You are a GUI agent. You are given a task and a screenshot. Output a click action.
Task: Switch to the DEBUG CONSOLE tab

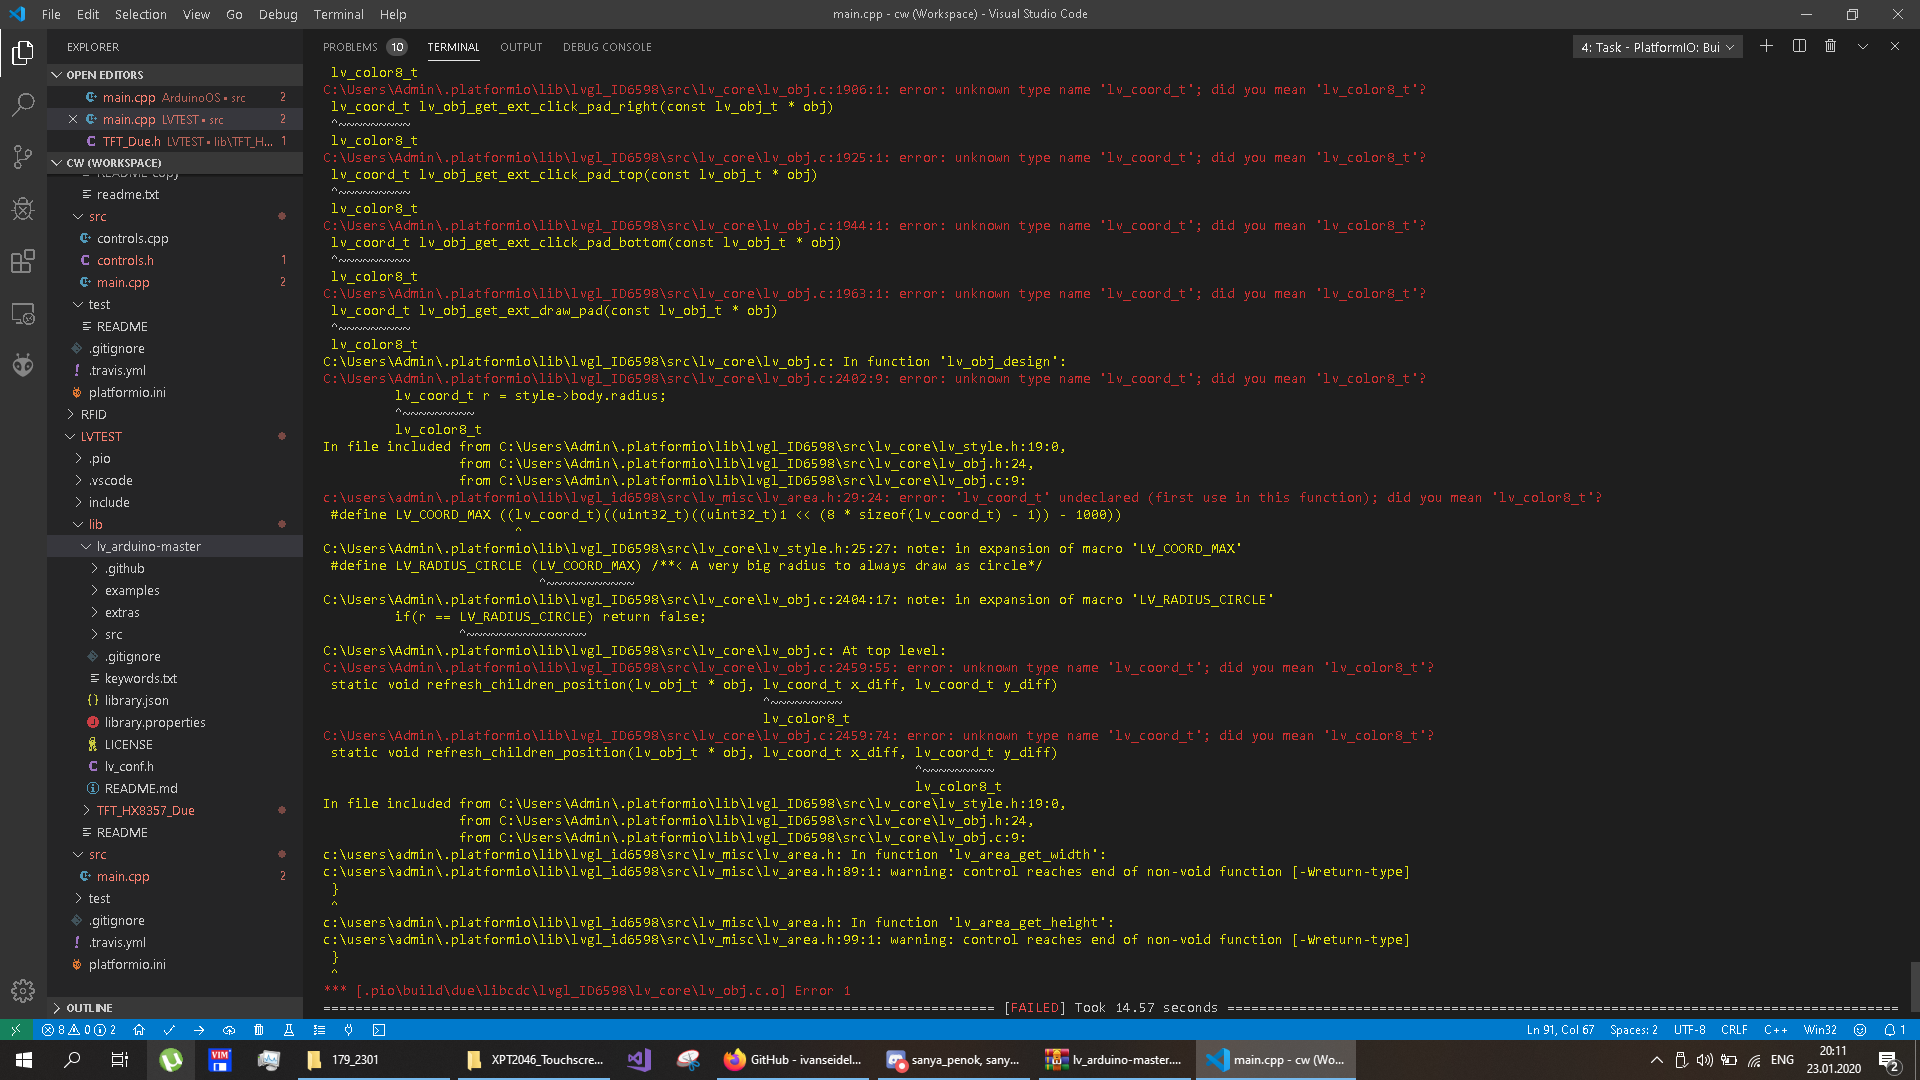tap(607, 47)
